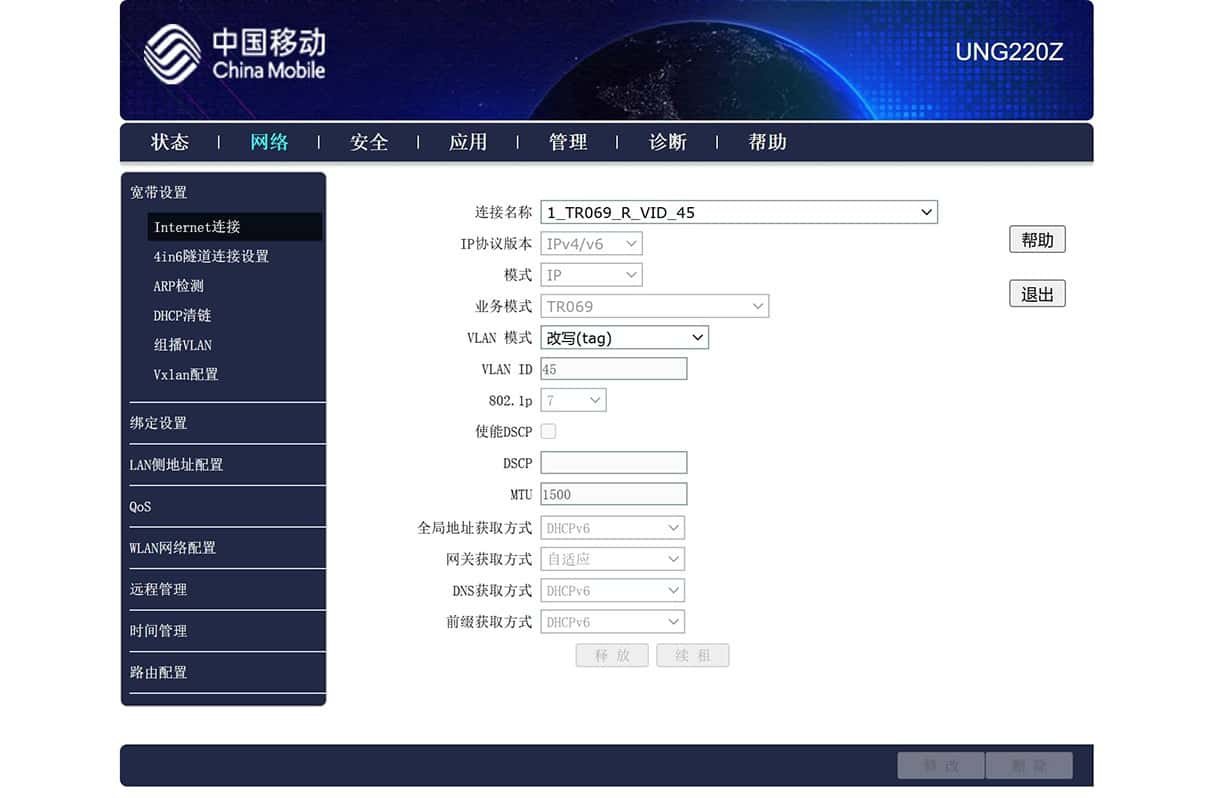
Task: Switch to the 状态 tab
Action: [x=170, y=142]
